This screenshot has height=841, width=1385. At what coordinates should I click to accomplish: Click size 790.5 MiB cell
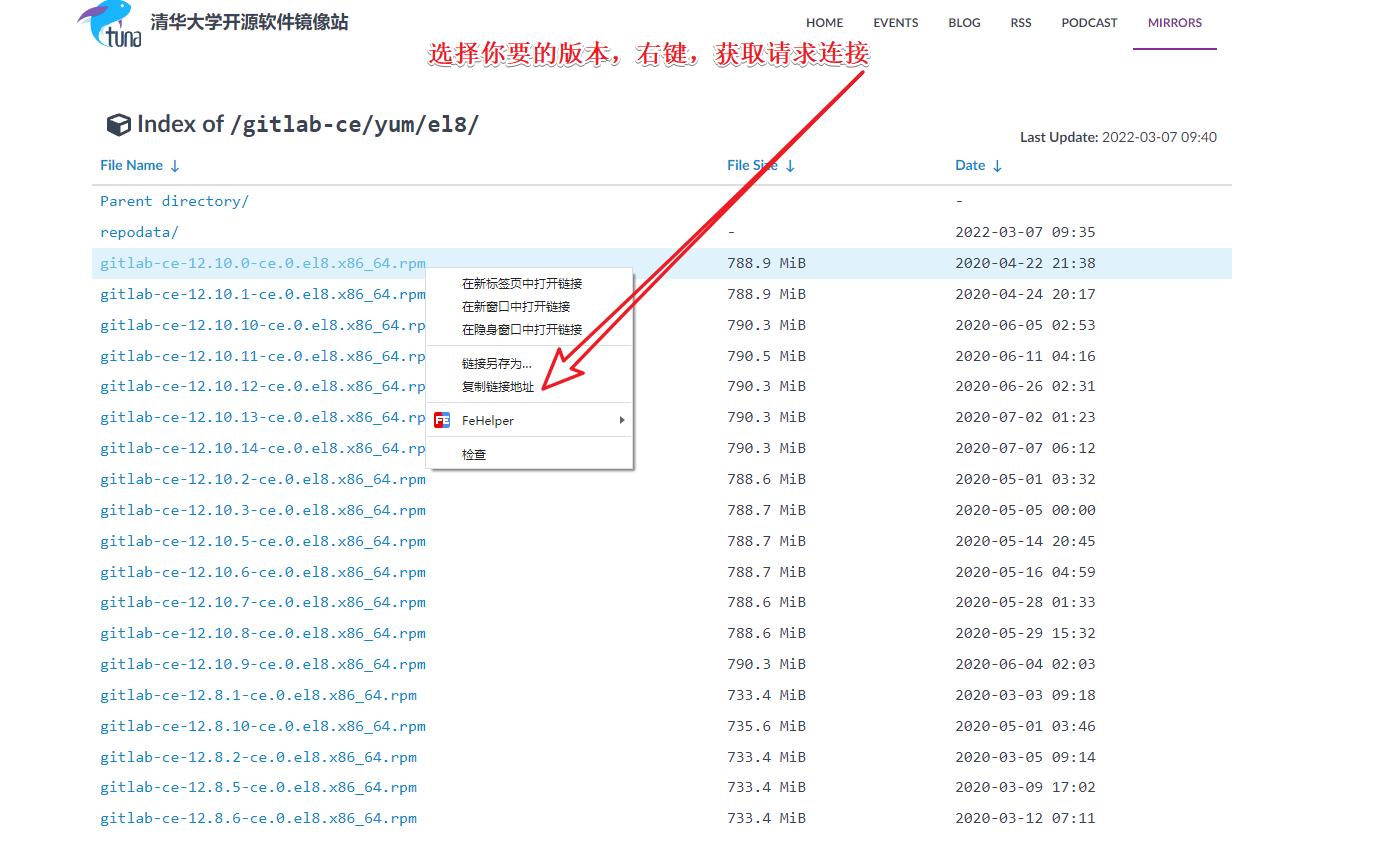point(766,356)
